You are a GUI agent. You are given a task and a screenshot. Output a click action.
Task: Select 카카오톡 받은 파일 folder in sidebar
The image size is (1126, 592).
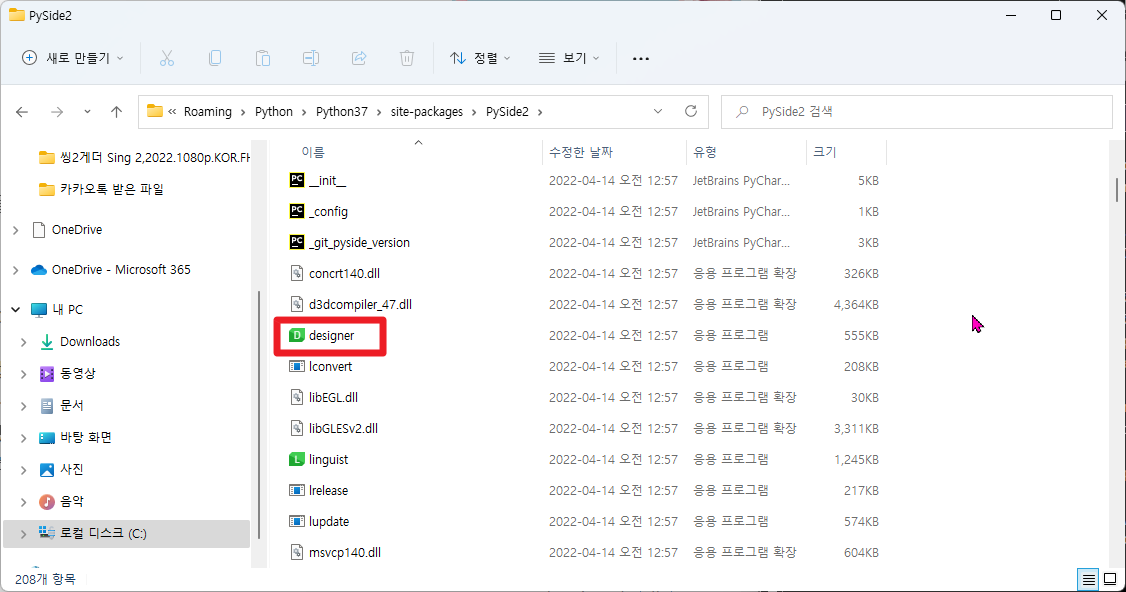coord(111,189)
